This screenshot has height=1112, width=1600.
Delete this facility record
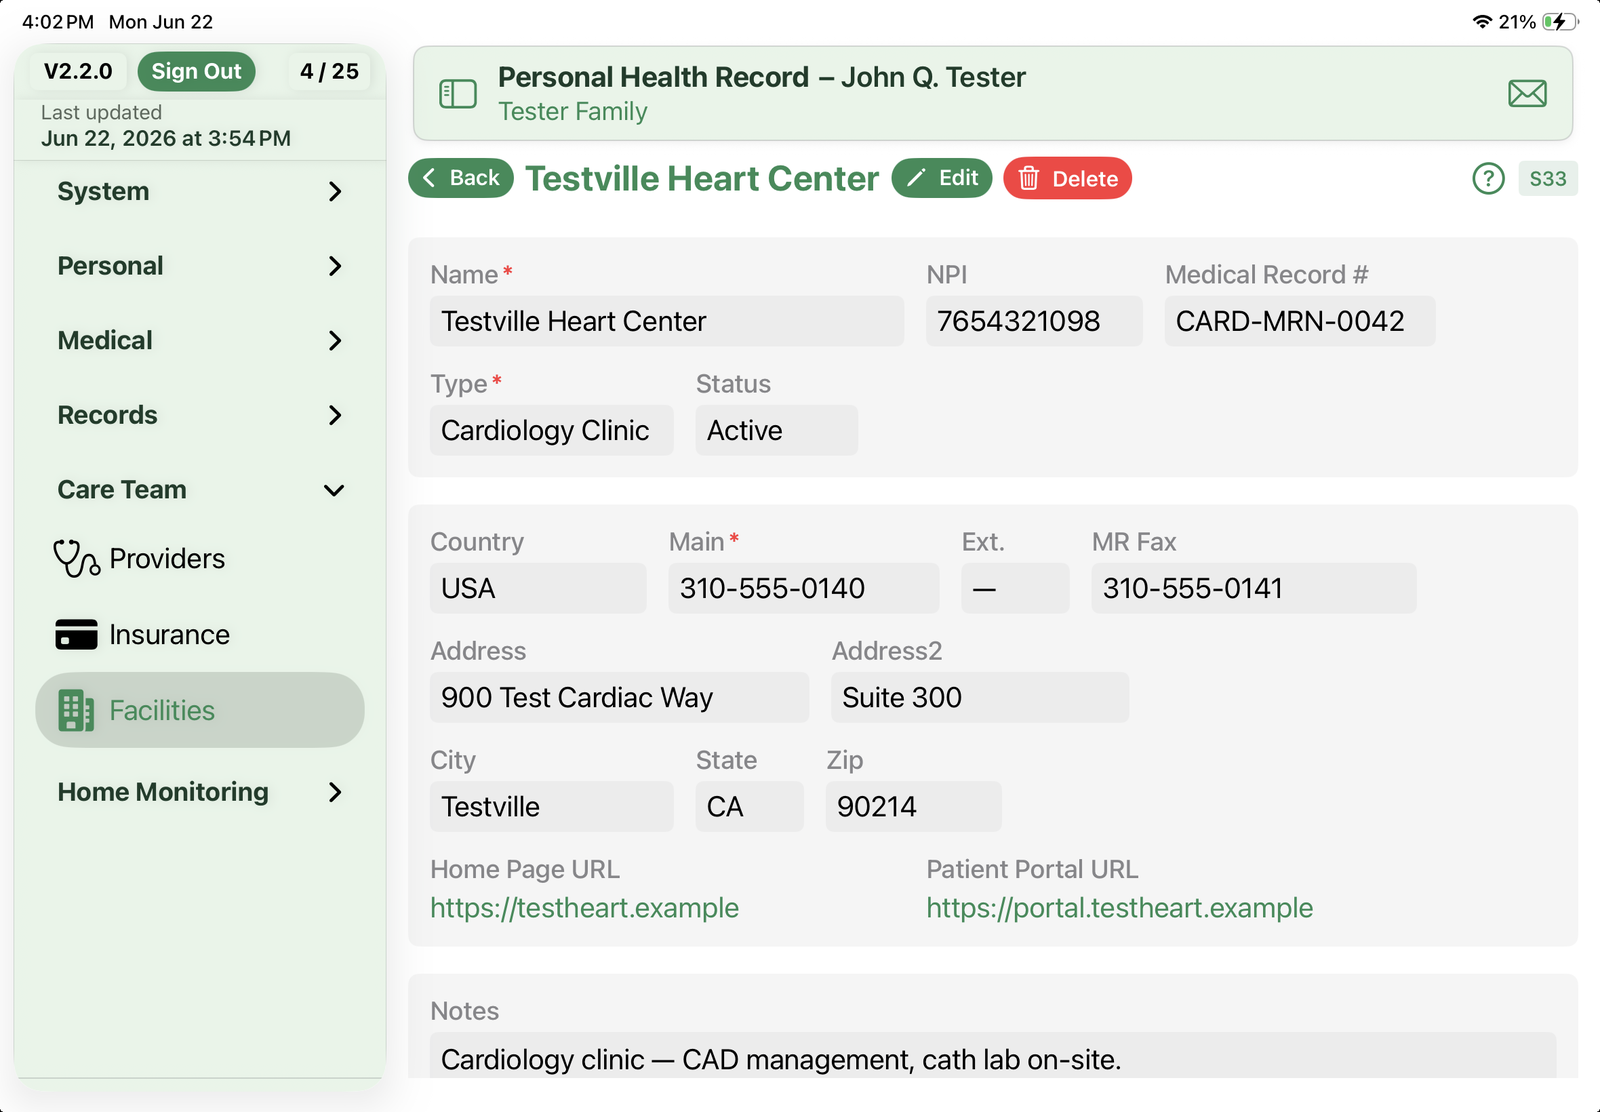(1068, 178)
